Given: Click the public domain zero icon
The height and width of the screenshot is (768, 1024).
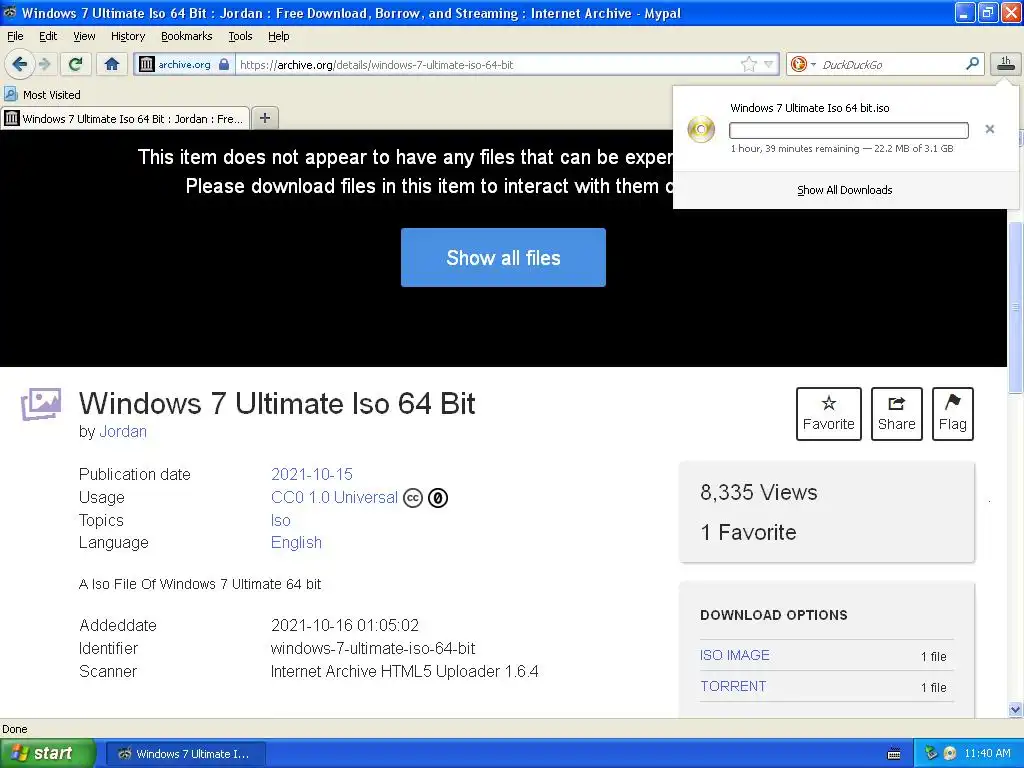Looking at the screenshot, I should (x=438, y=498).
